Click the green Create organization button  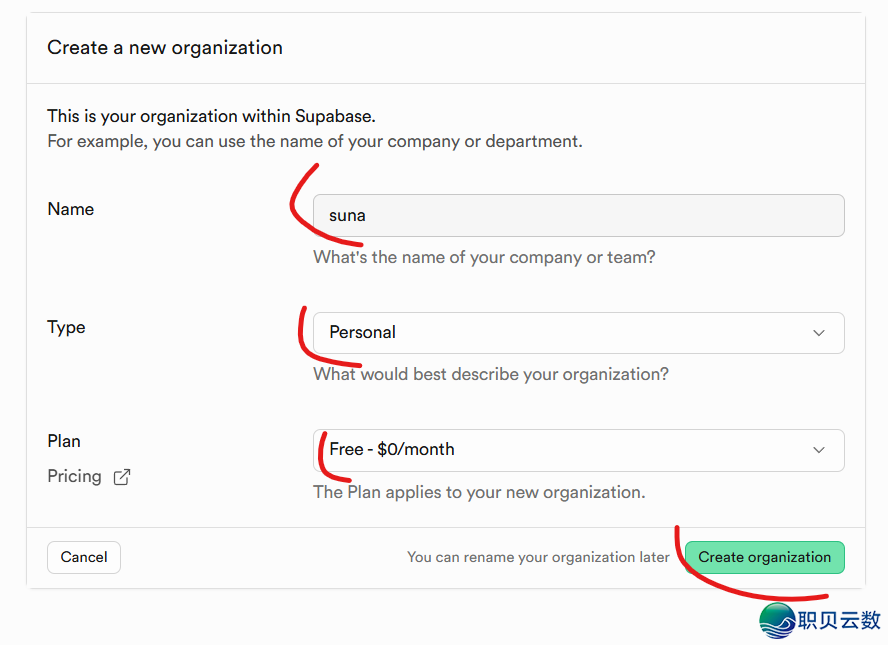coord(765,557)
